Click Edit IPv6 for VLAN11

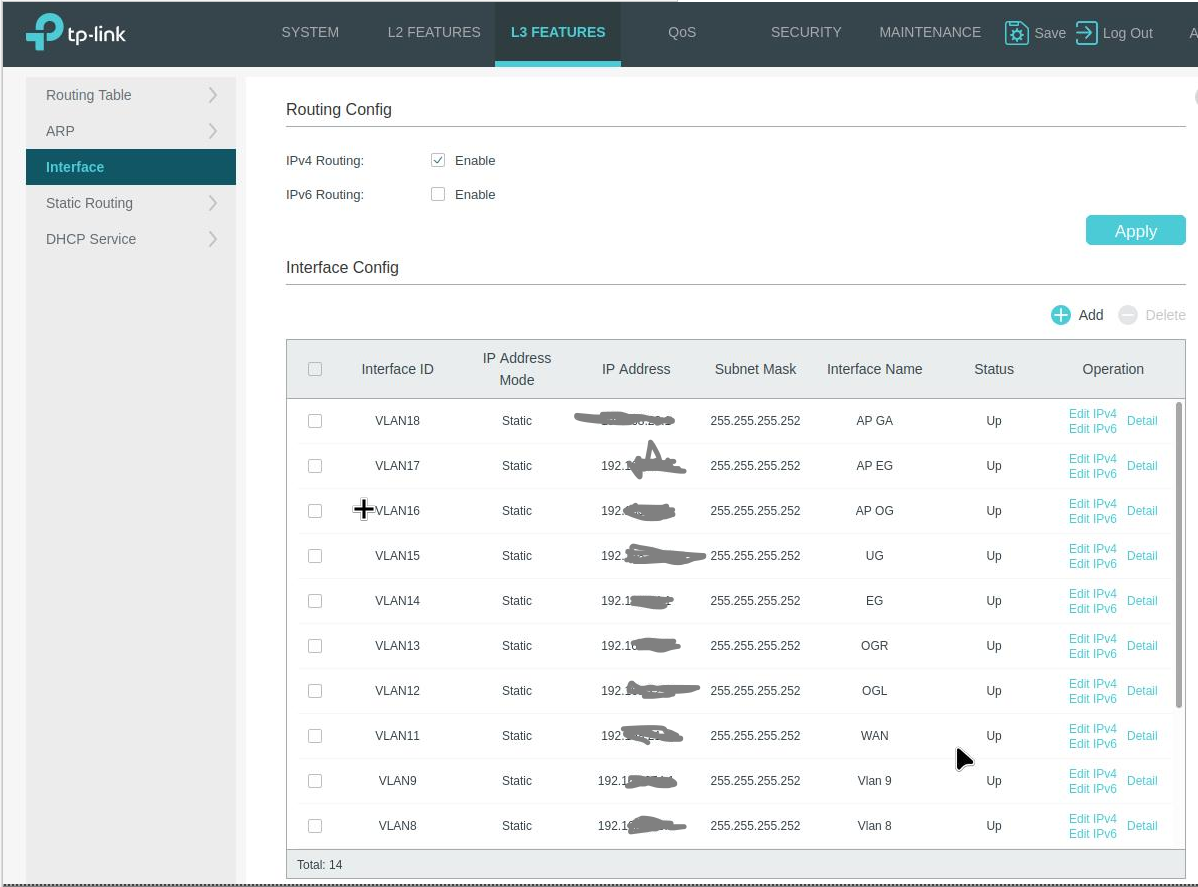[1093, 743]
